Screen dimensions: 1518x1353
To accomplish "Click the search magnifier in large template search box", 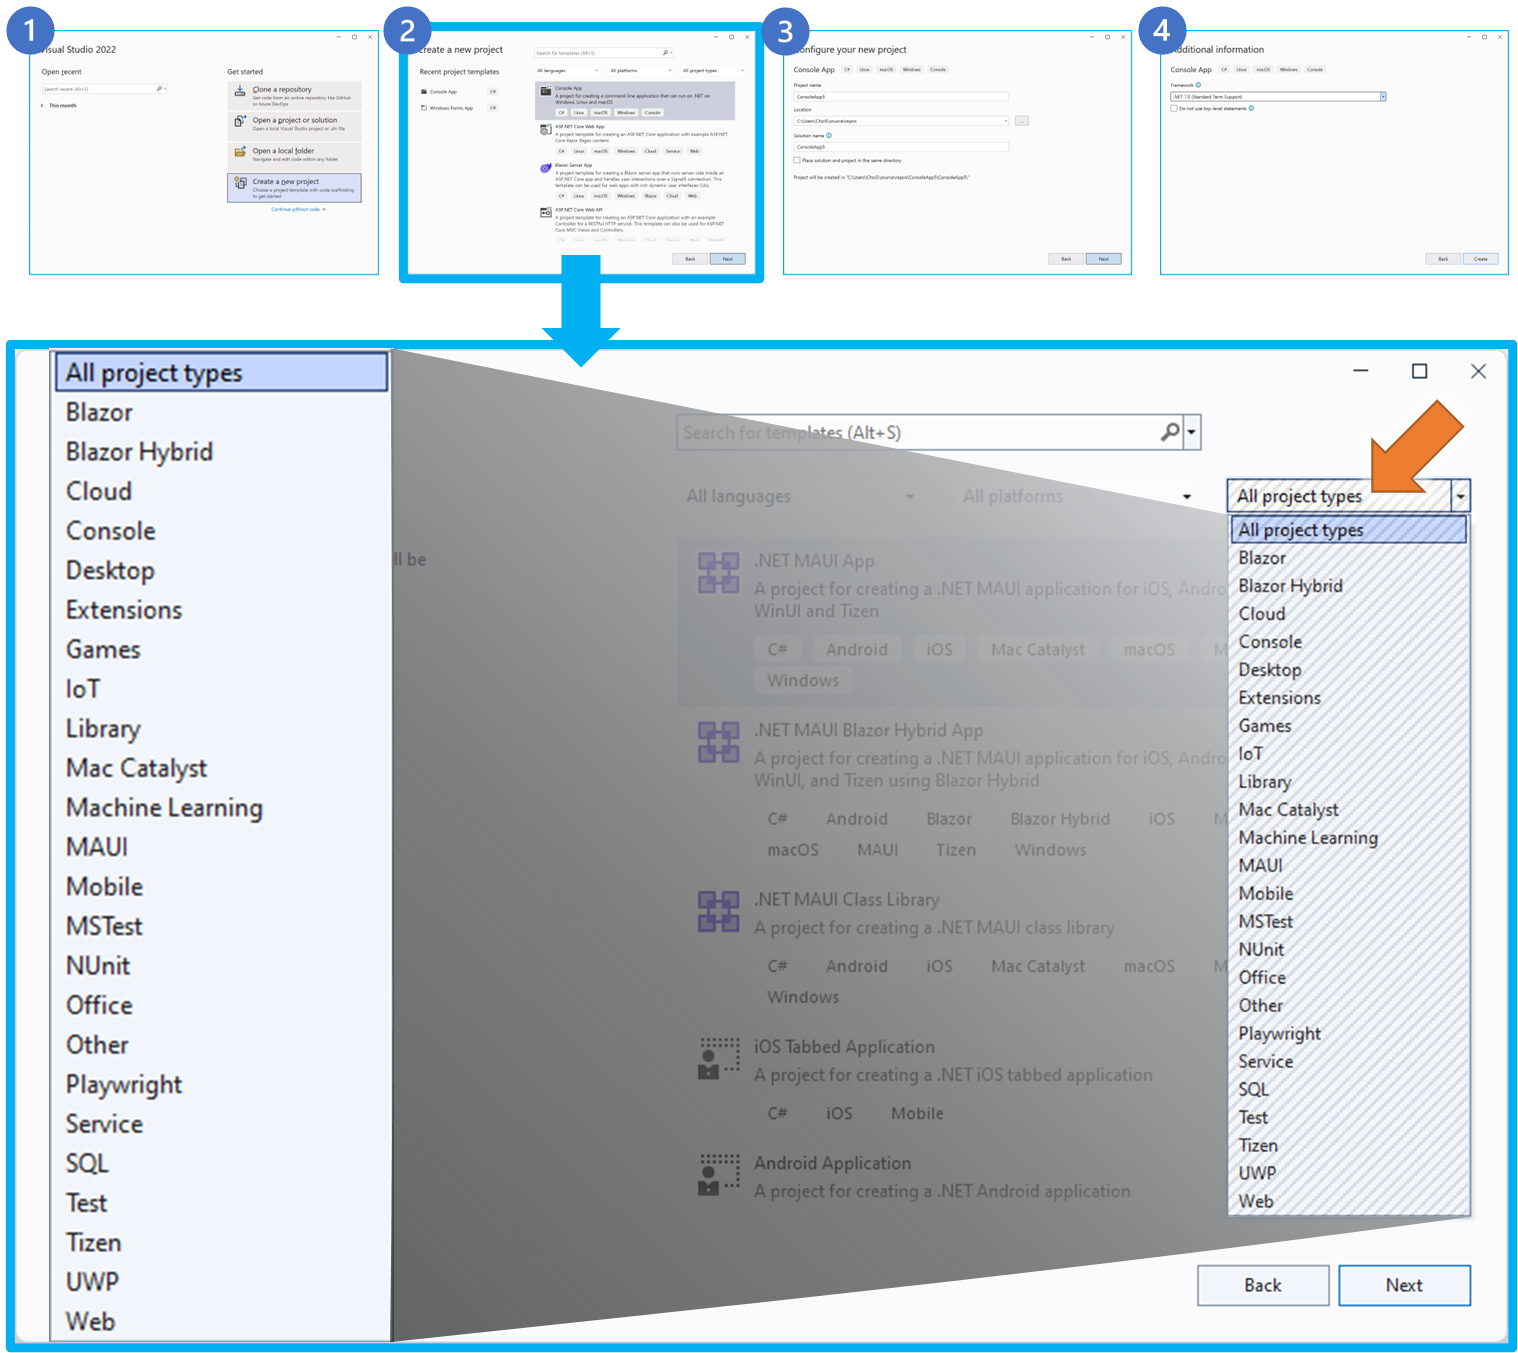I will [x=1169, y=432].
